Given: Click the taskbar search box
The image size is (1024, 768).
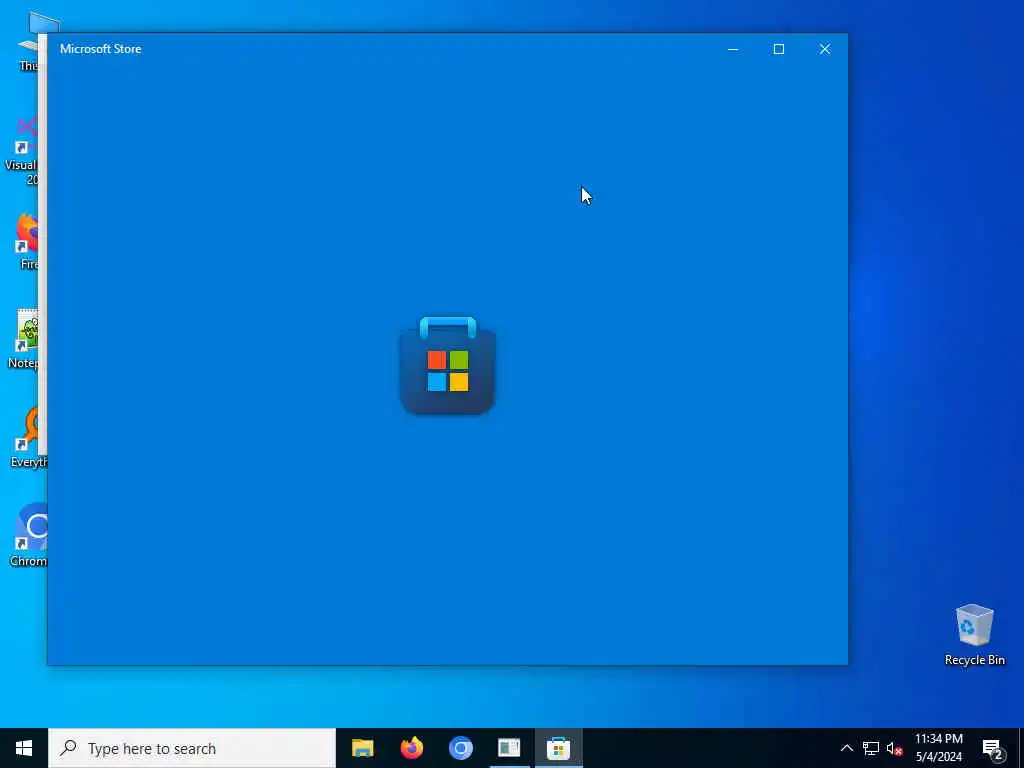Looking at the screenshot, I should tap(192, 748).
